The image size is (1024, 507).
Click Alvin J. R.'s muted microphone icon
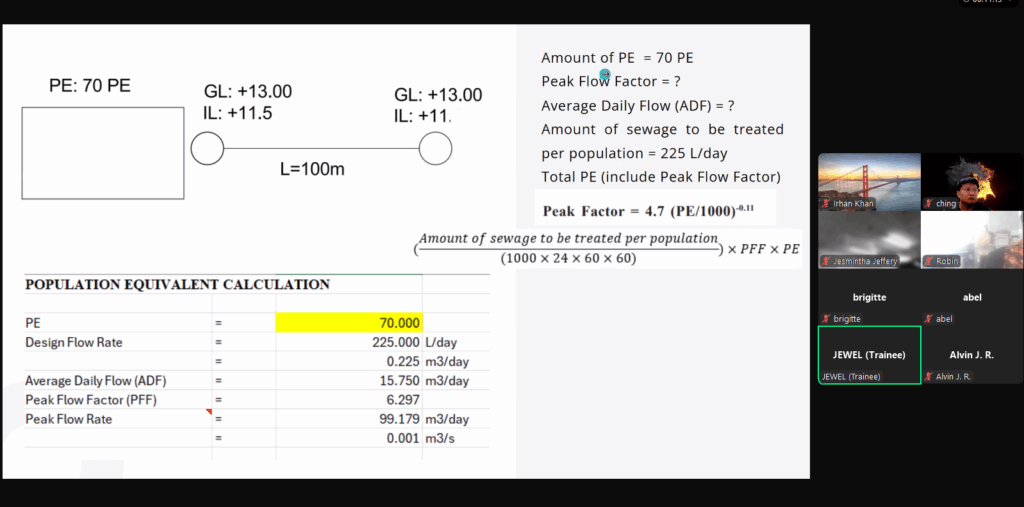(929, 376)
